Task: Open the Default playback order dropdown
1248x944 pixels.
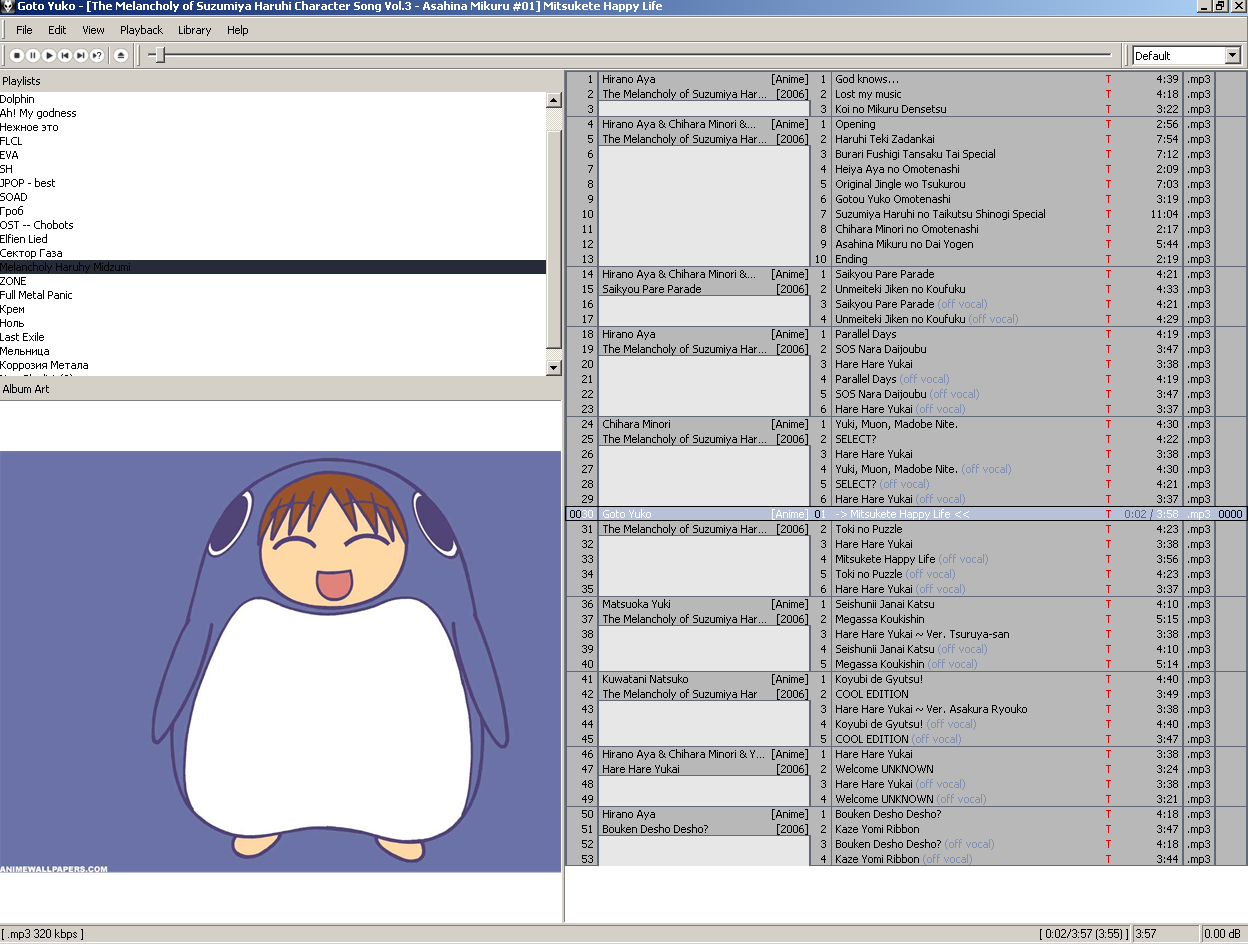Action: click(1232, 56)
